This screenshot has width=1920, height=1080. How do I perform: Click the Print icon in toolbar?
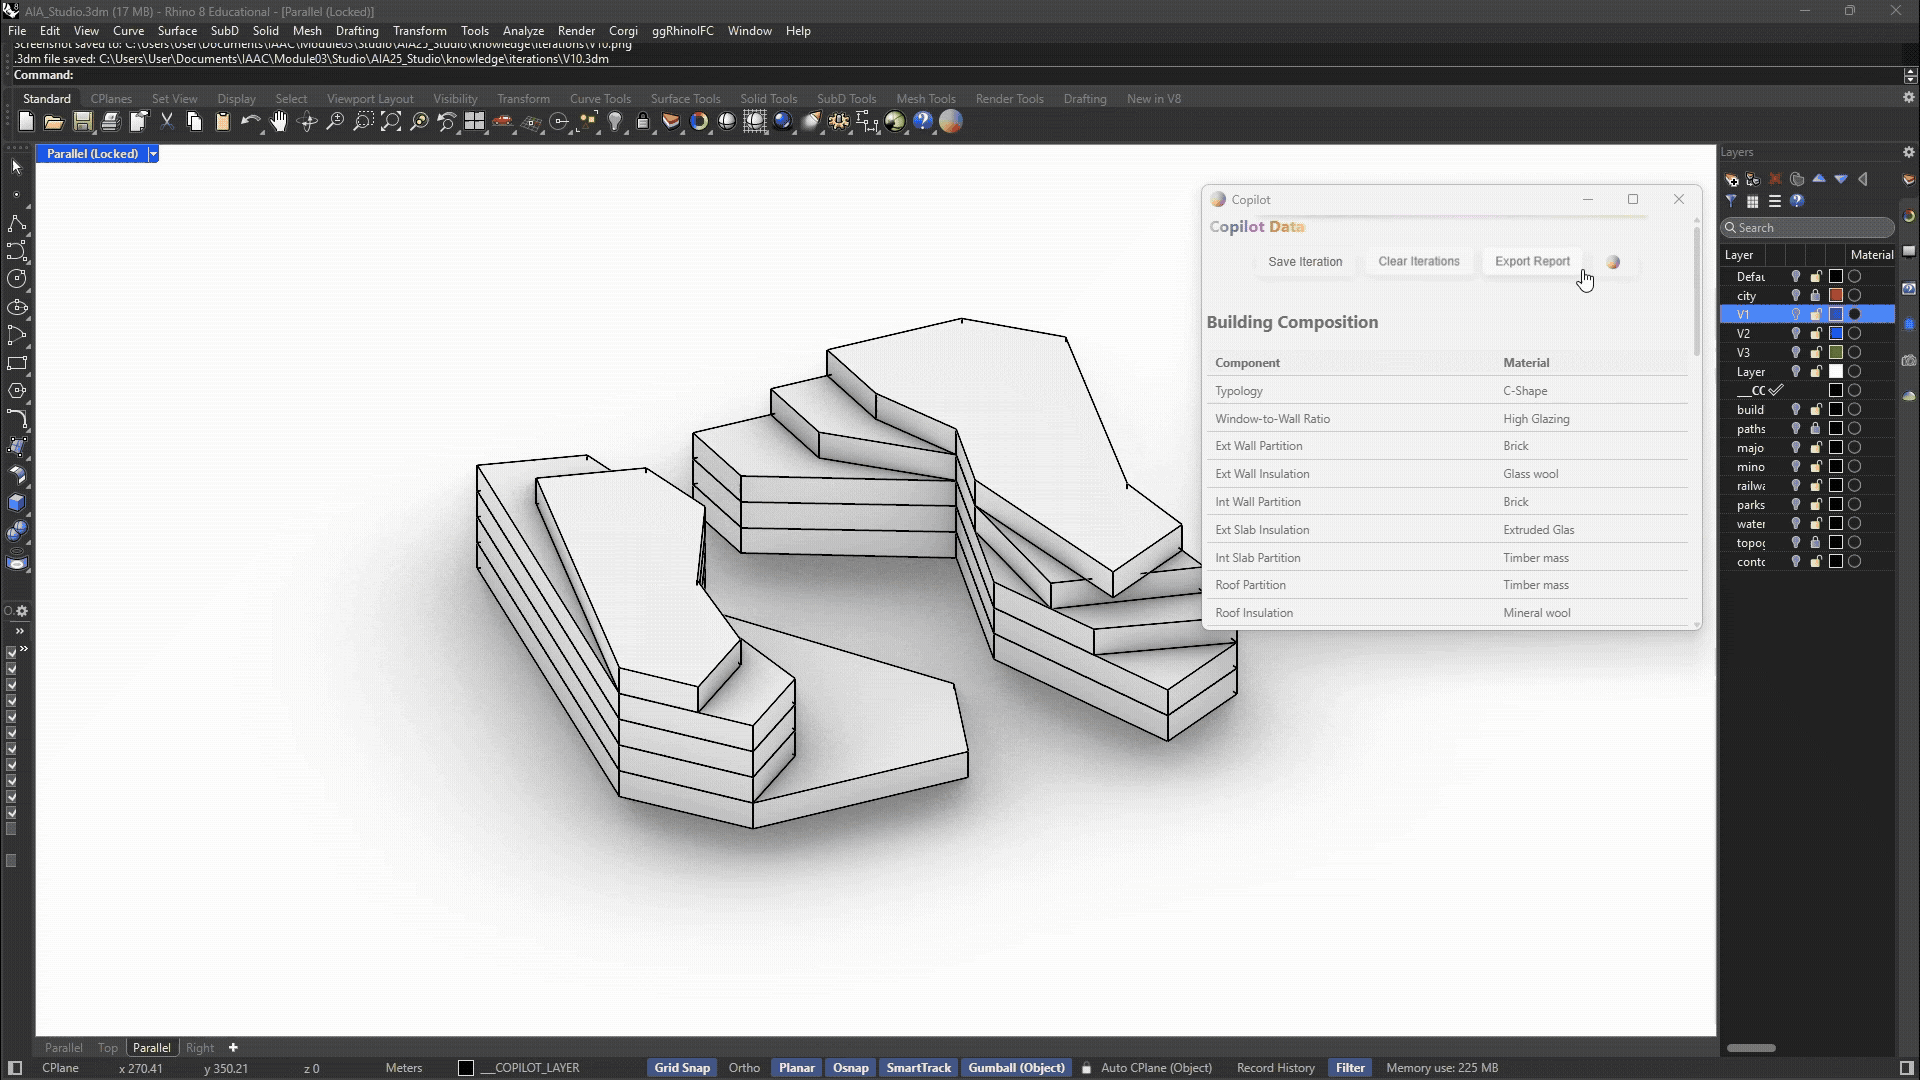click(111, 122)
